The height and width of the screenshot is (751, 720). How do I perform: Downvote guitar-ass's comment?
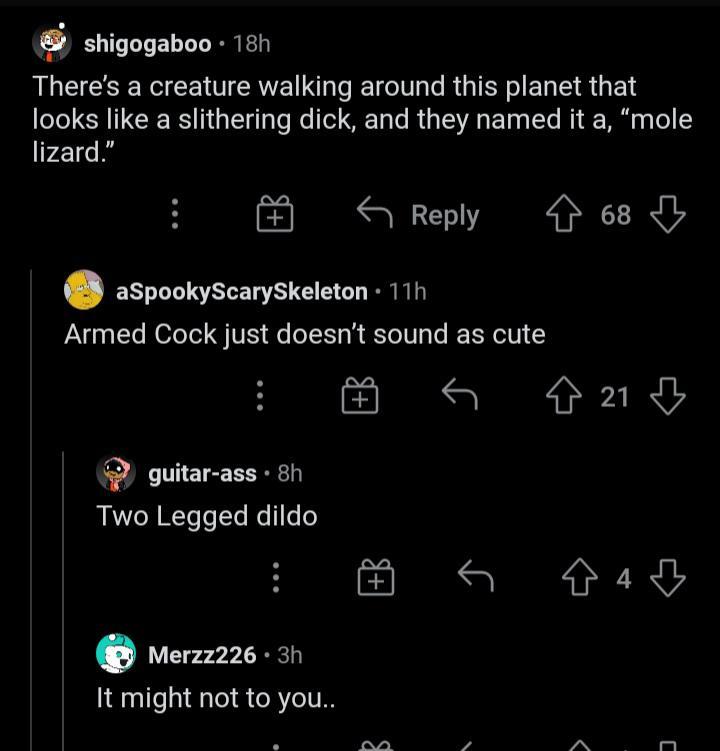(667, 578)
